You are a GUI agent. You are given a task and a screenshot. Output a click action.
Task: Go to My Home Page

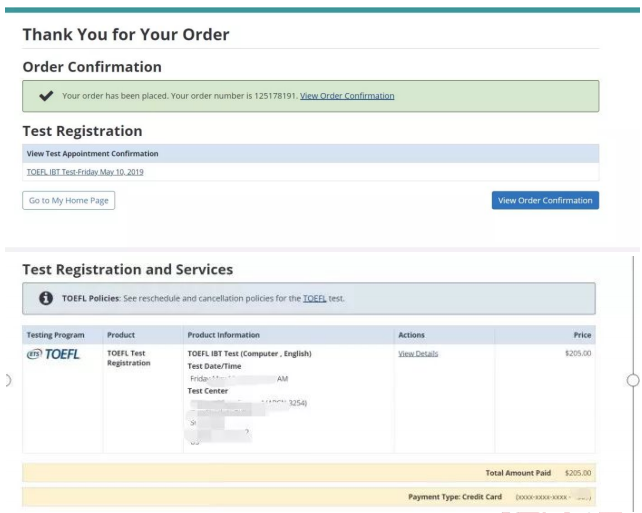click(68, 200)
